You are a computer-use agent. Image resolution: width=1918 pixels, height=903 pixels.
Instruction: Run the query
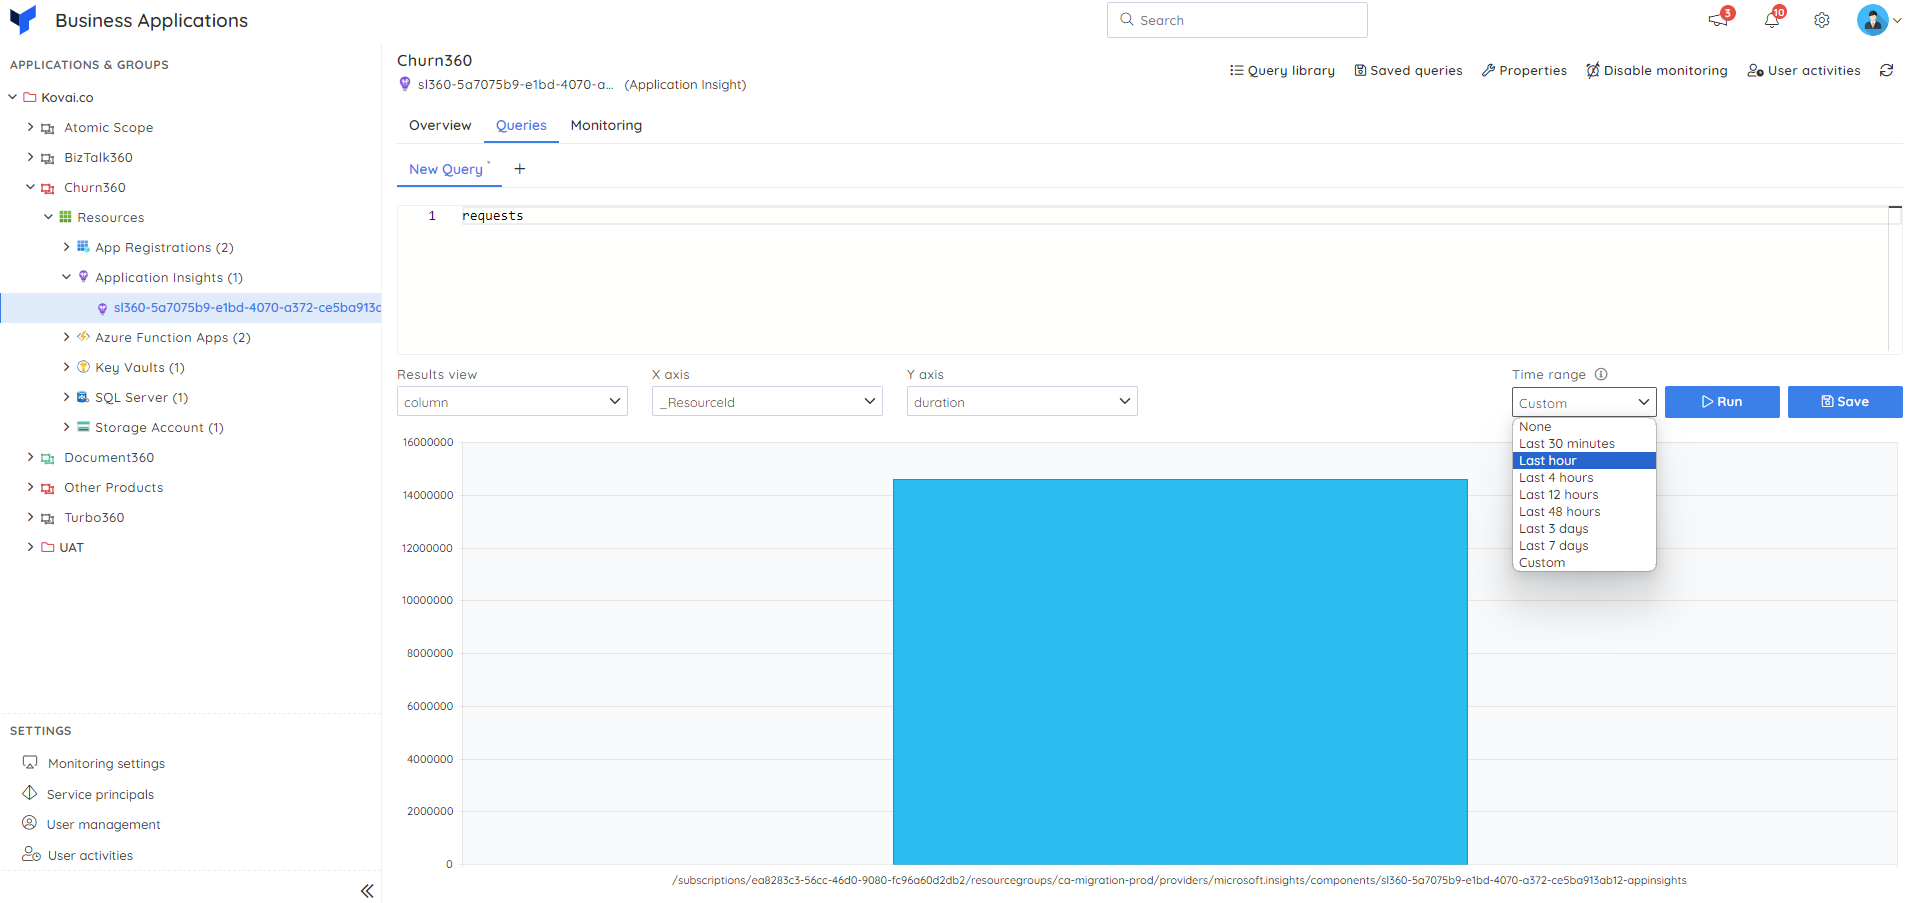click(1722, 402)
